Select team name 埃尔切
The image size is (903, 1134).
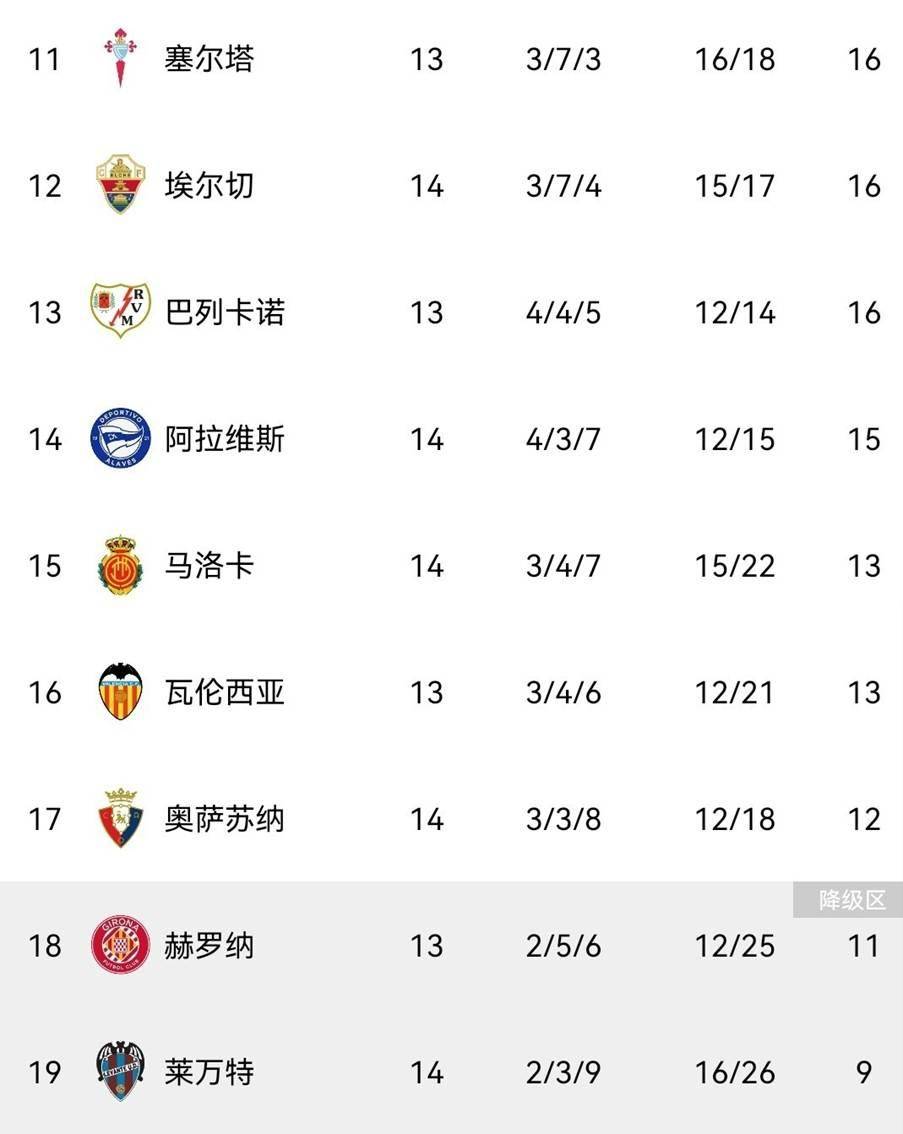tap(209, 186)
